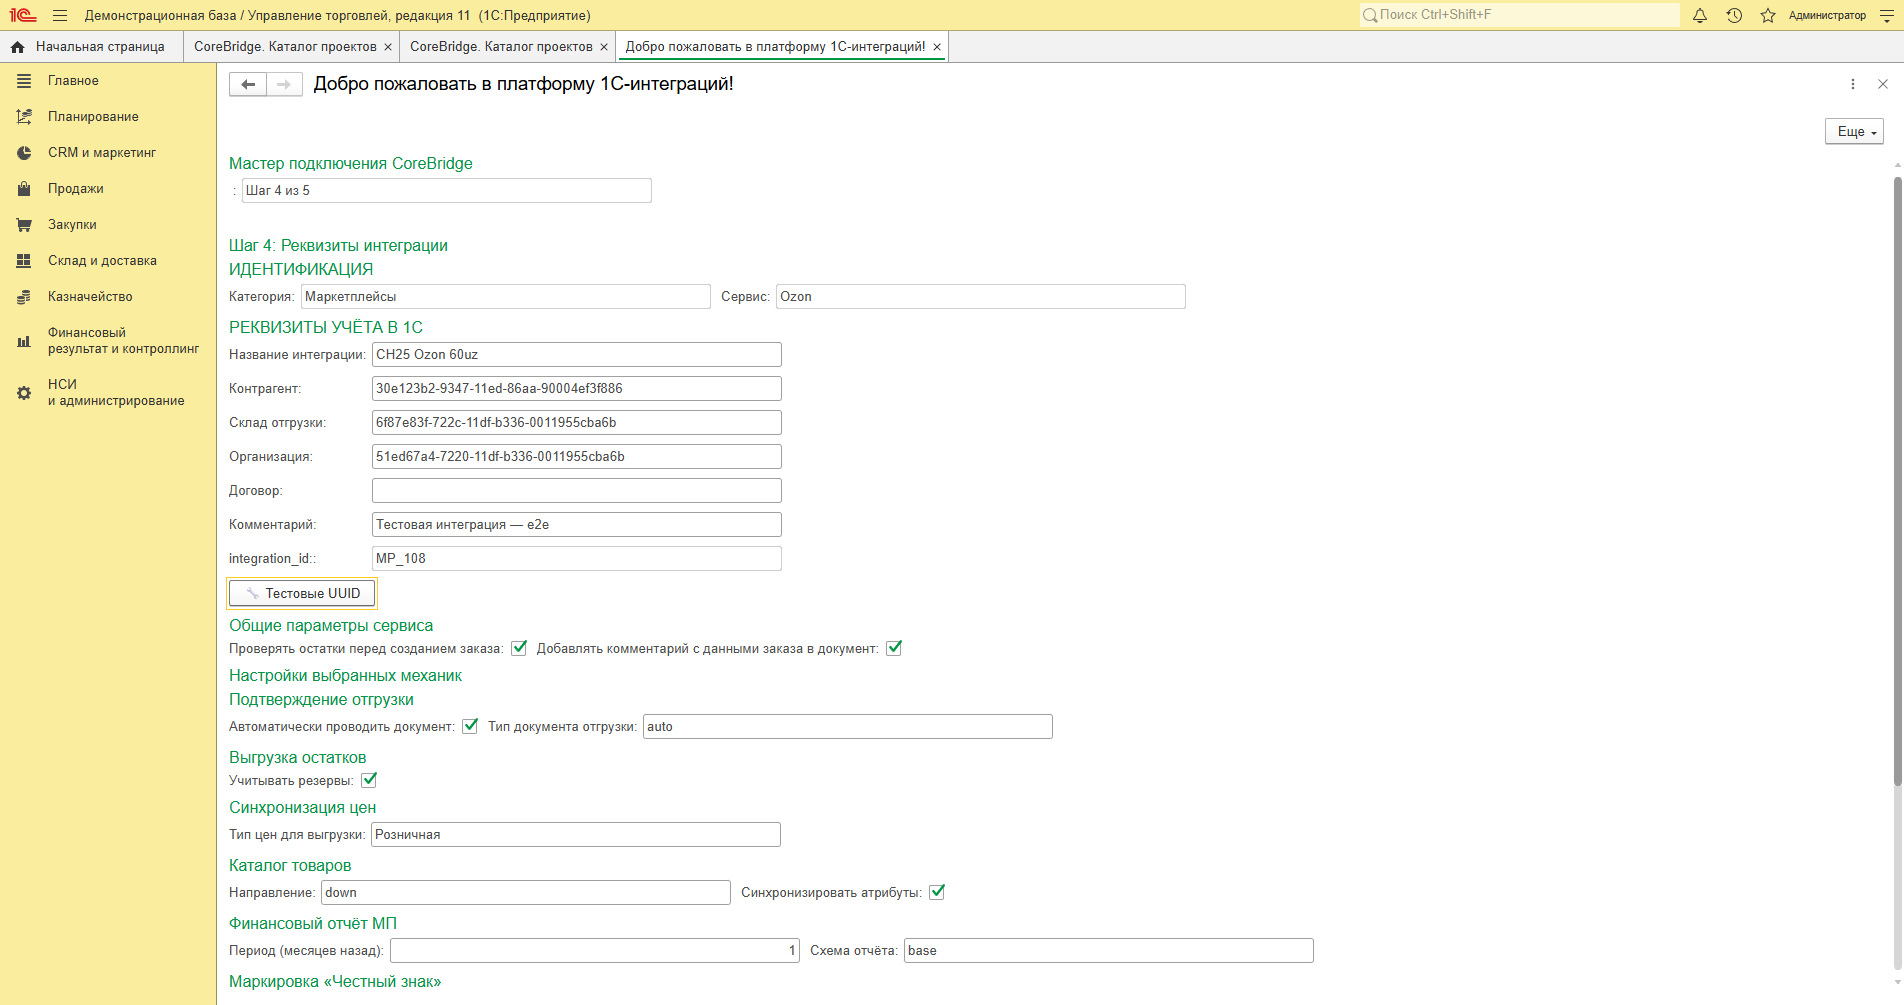1904x1005 pixels.
Task: Click the Склад отгрузки UUID field
Action: tap(577, 423)
